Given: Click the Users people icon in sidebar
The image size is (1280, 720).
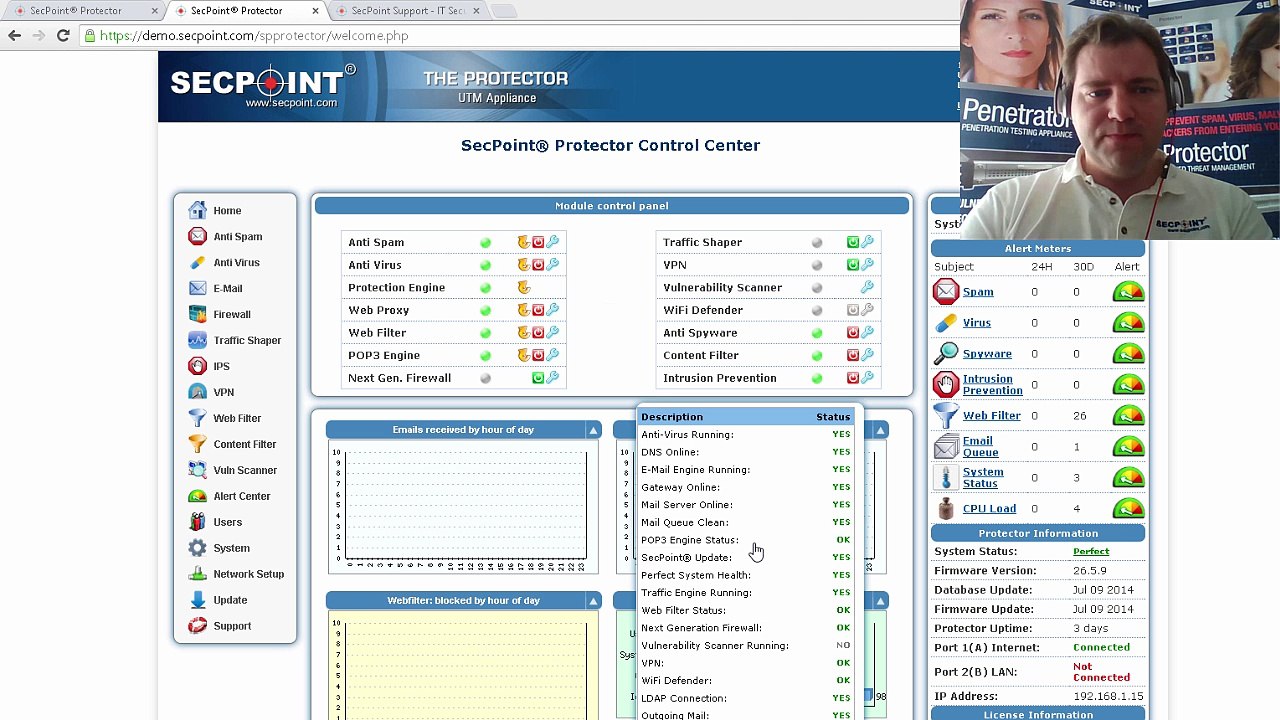Looking at the screenshot, I should pyautogui.click(x=197, y=523).
